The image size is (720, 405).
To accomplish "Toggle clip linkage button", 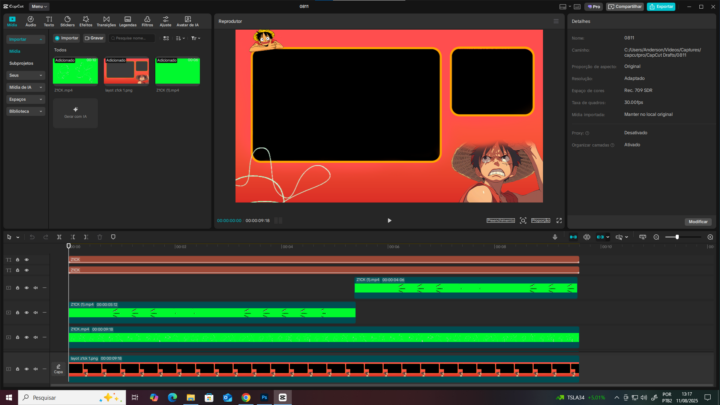I will pos(601,237).
